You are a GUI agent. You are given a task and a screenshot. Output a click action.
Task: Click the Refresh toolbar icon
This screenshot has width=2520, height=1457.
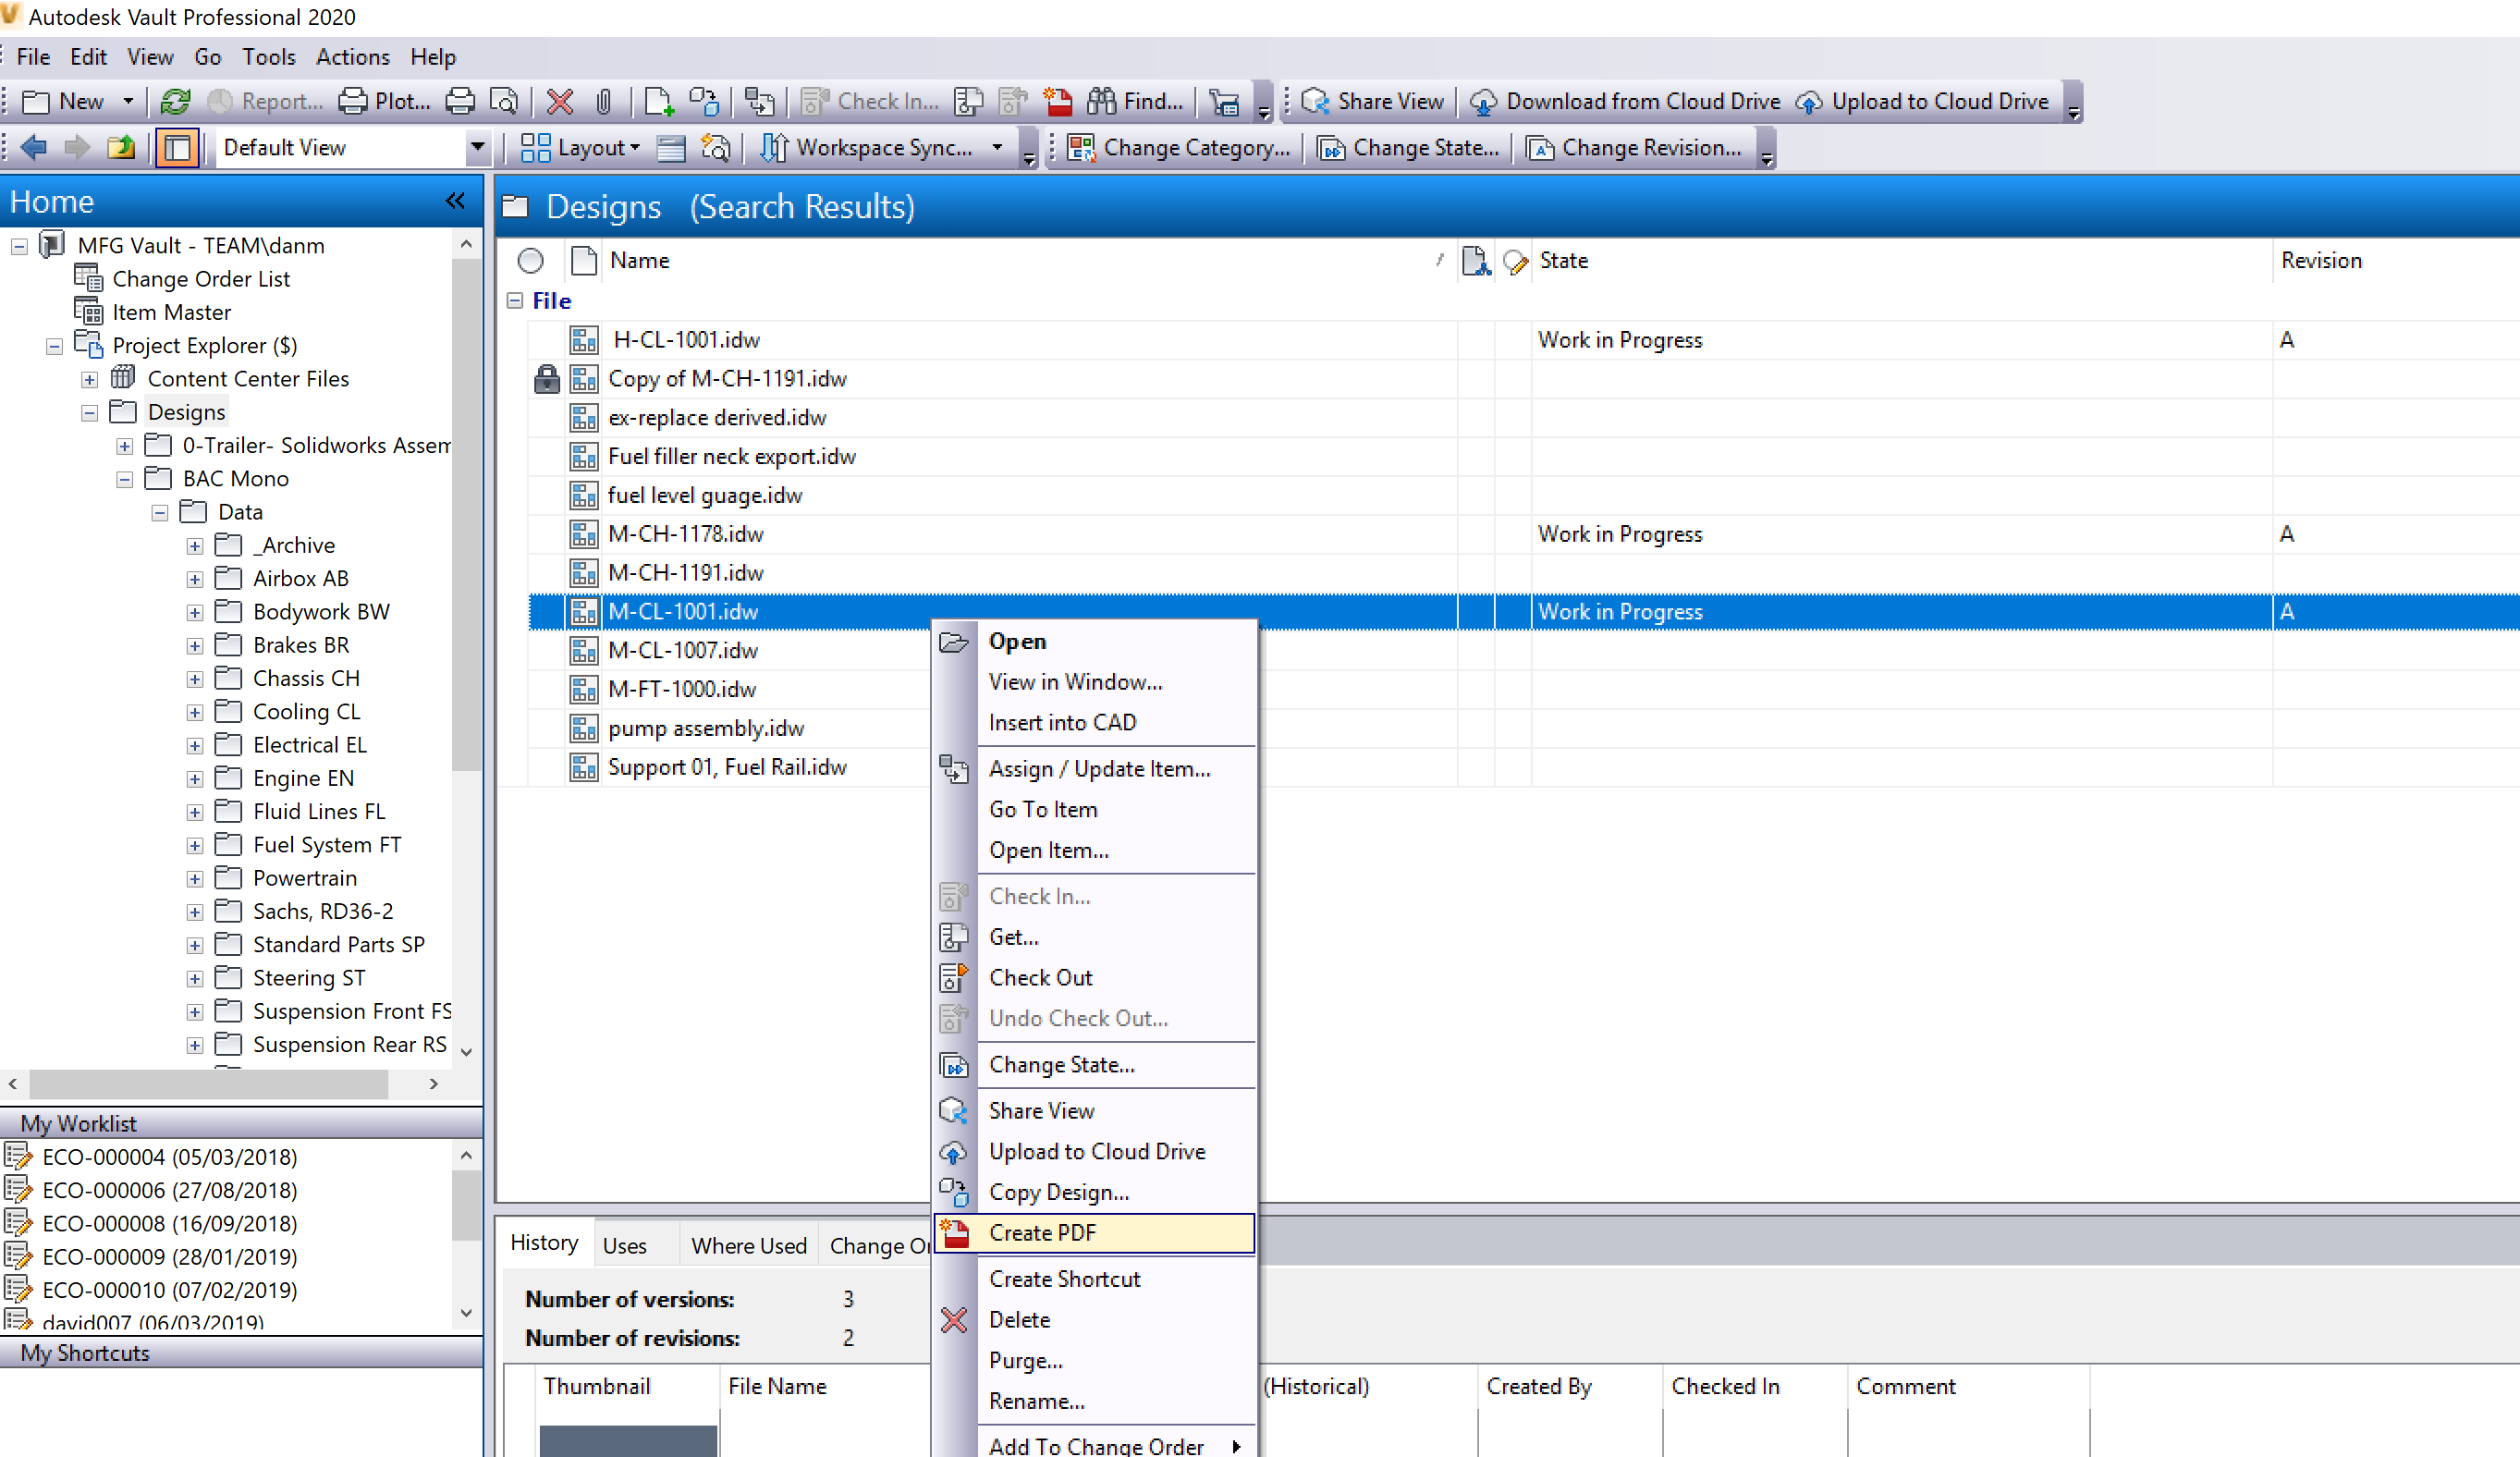pyautogui.click(x=175, y=101)
